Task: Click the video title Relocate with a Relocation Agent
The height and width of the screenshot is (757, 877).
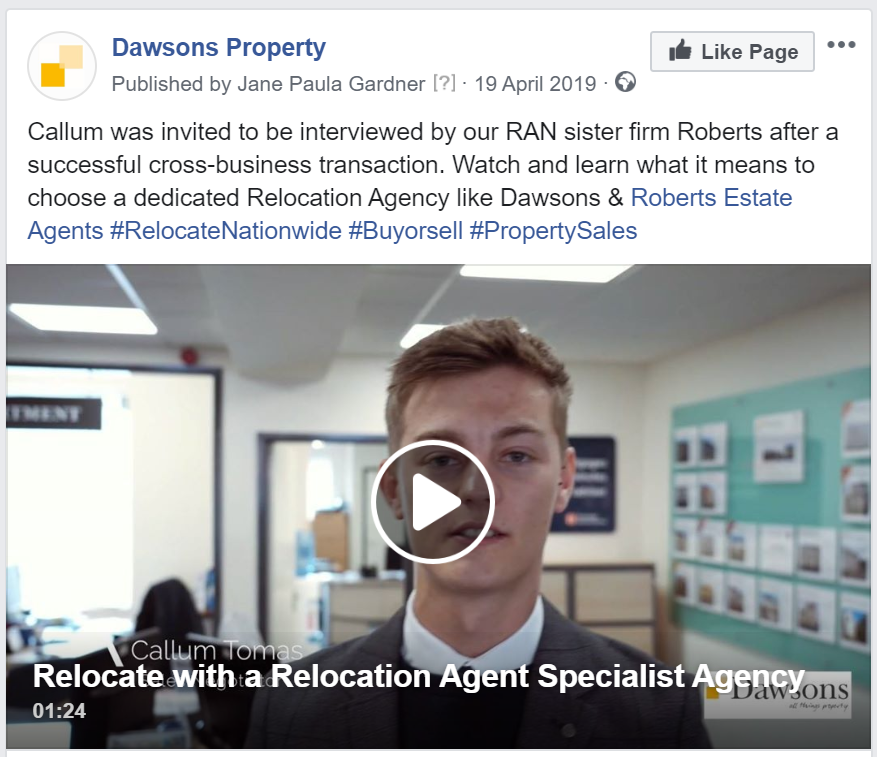Action: click(x=418, y=676)
